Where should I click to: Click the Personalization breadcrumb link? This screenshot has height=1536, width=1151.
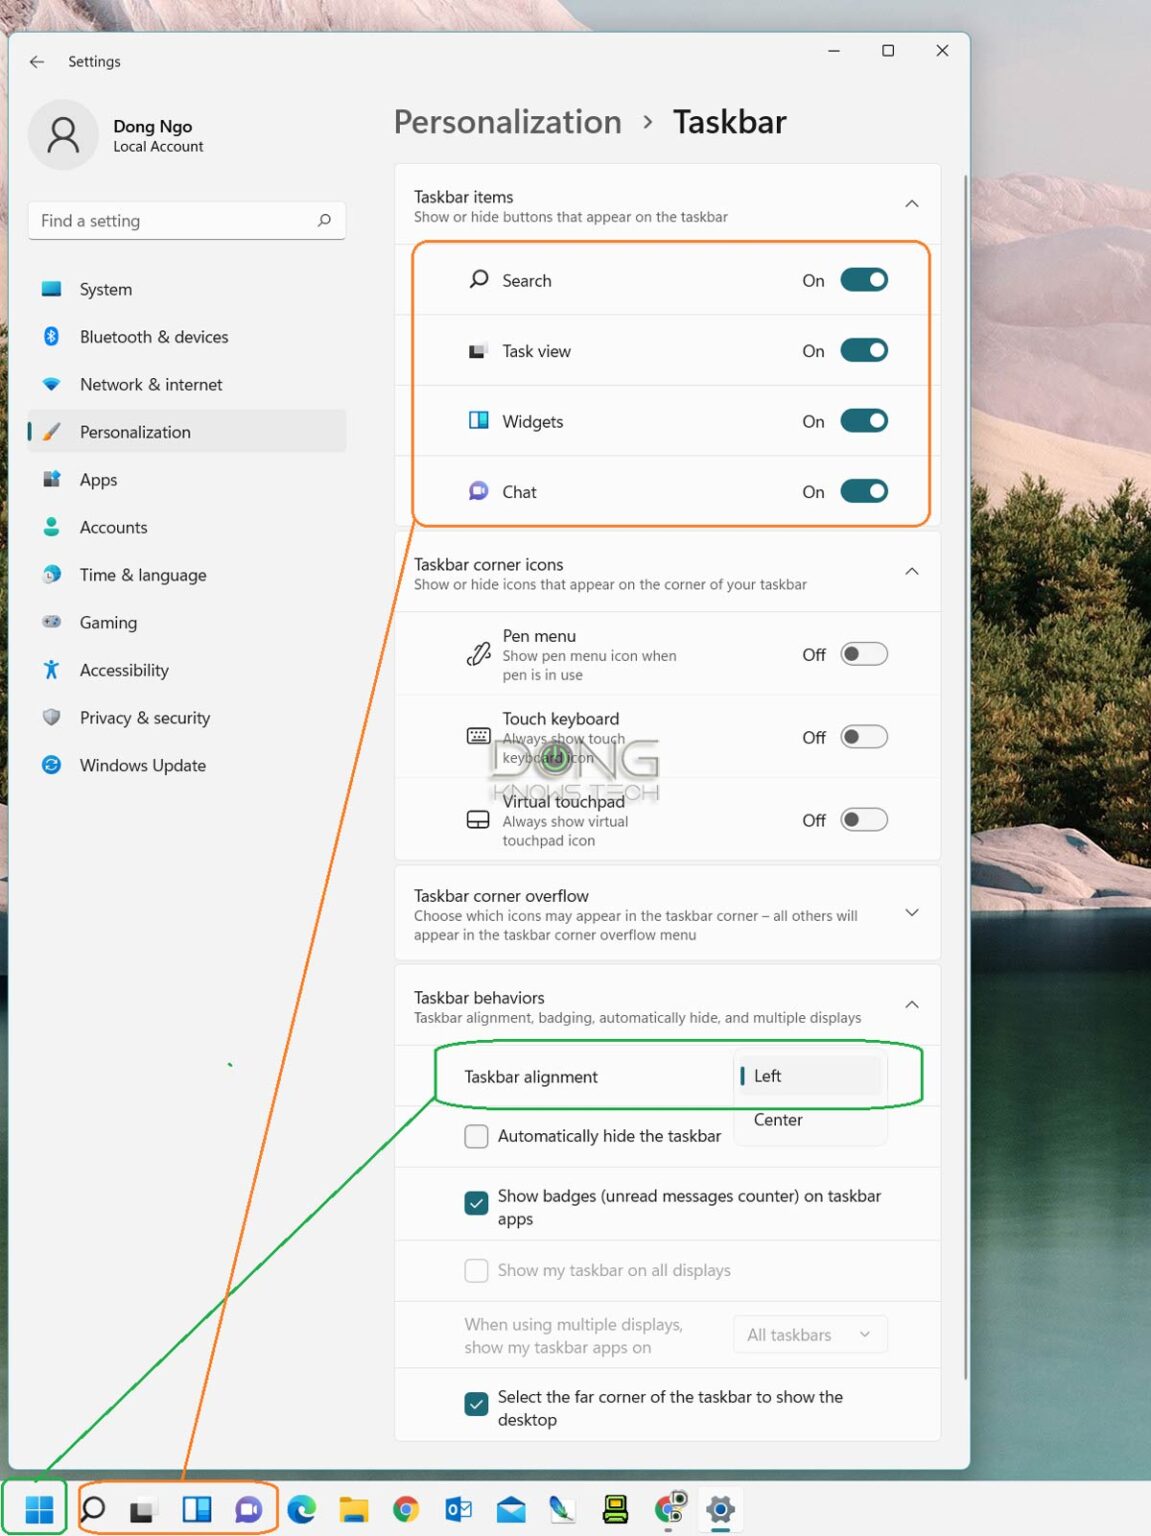pos(507,122)
